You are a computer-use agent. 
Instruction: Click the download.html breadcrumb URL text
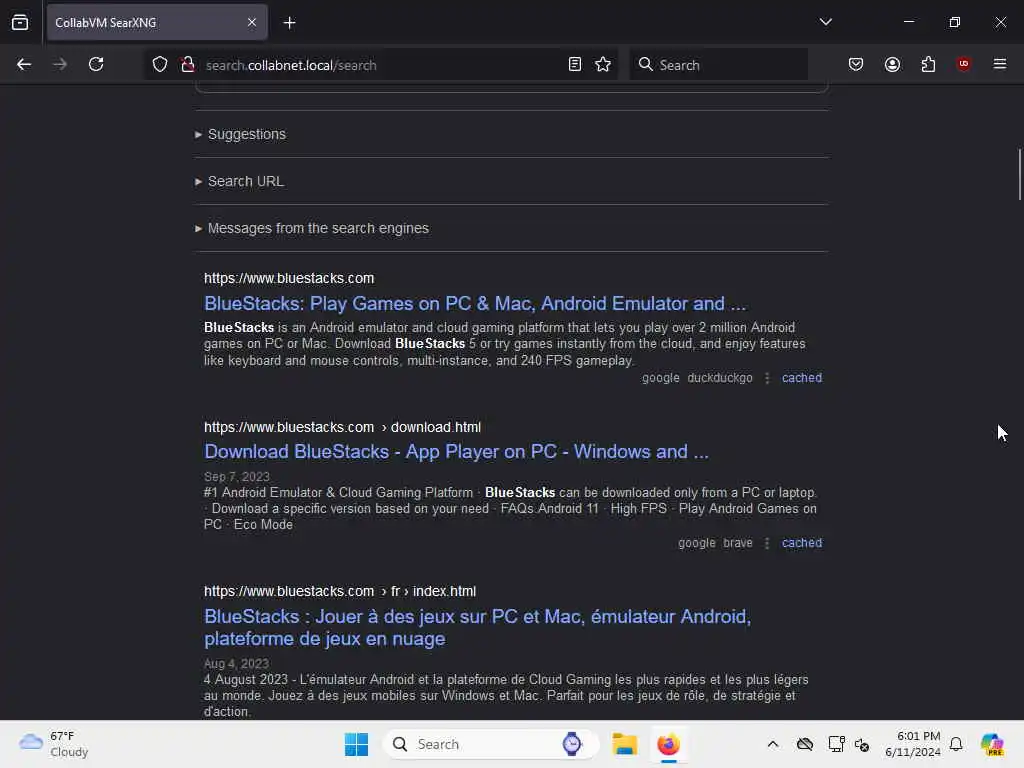pyautogui.click(x=436, y=427)
